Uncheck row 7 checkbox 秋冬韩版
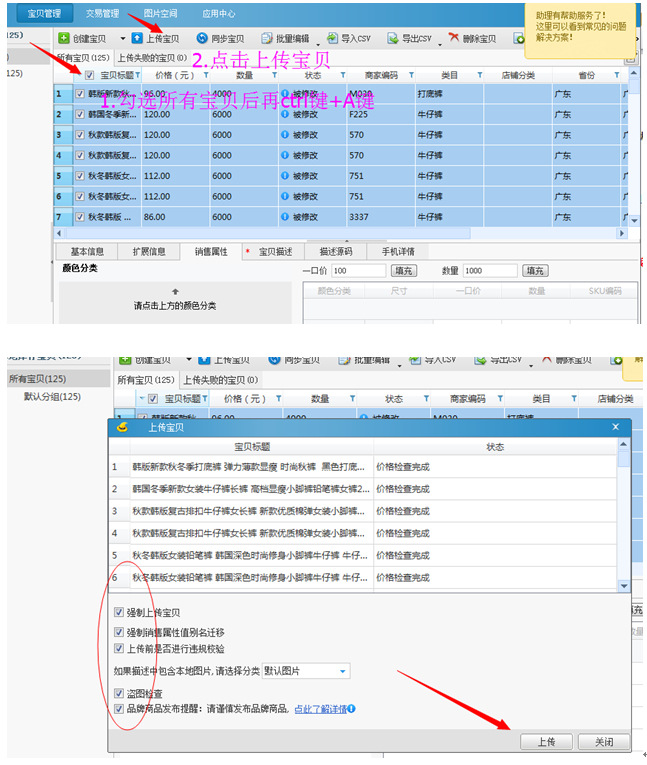 click(x=80, y=217)
